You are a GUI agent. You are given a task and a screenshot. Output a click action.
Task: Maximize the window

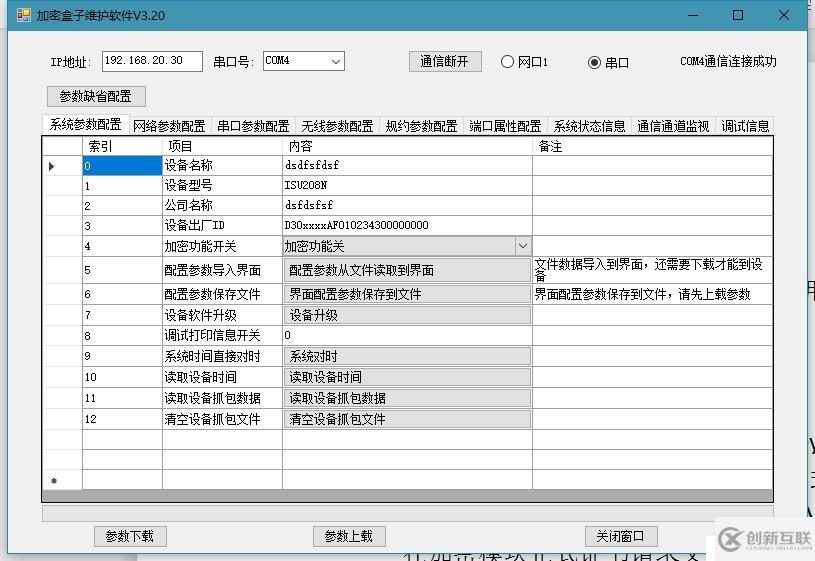[738, 15]
